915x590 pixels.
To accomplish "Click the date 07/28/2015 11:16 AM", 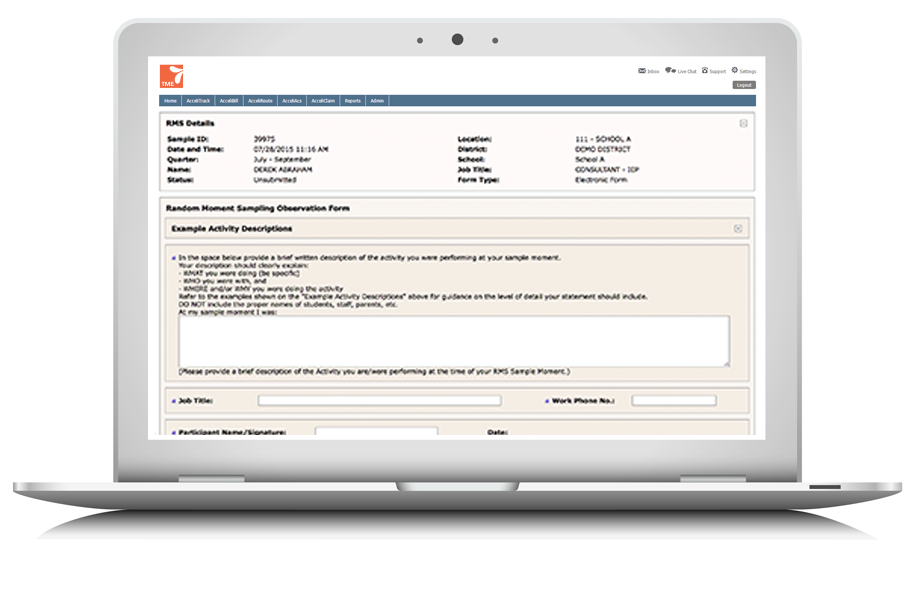I will coord(291,149).
